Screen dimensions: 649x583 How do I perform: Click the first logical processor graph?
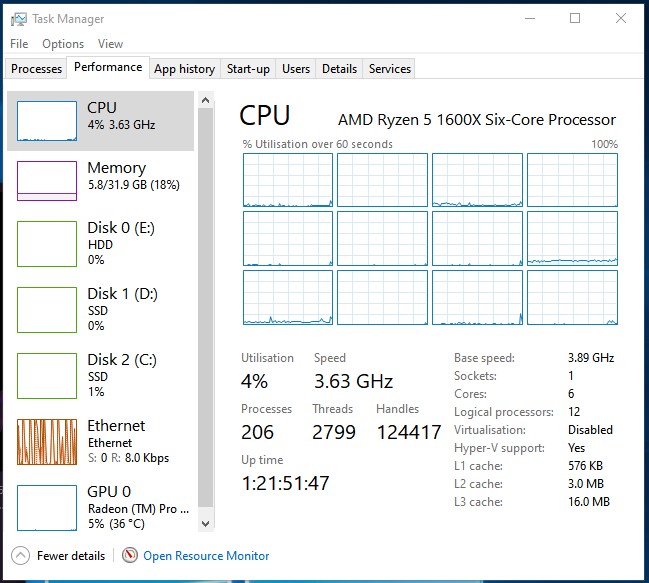pyautogui.click(x=287, y=180)
